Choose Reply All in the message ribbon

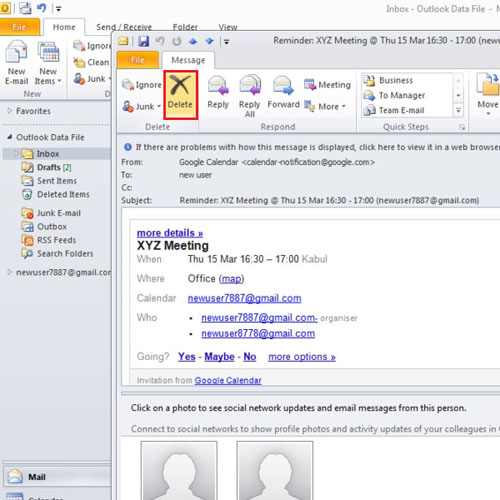pyautogui.click(x=250, y=96)
